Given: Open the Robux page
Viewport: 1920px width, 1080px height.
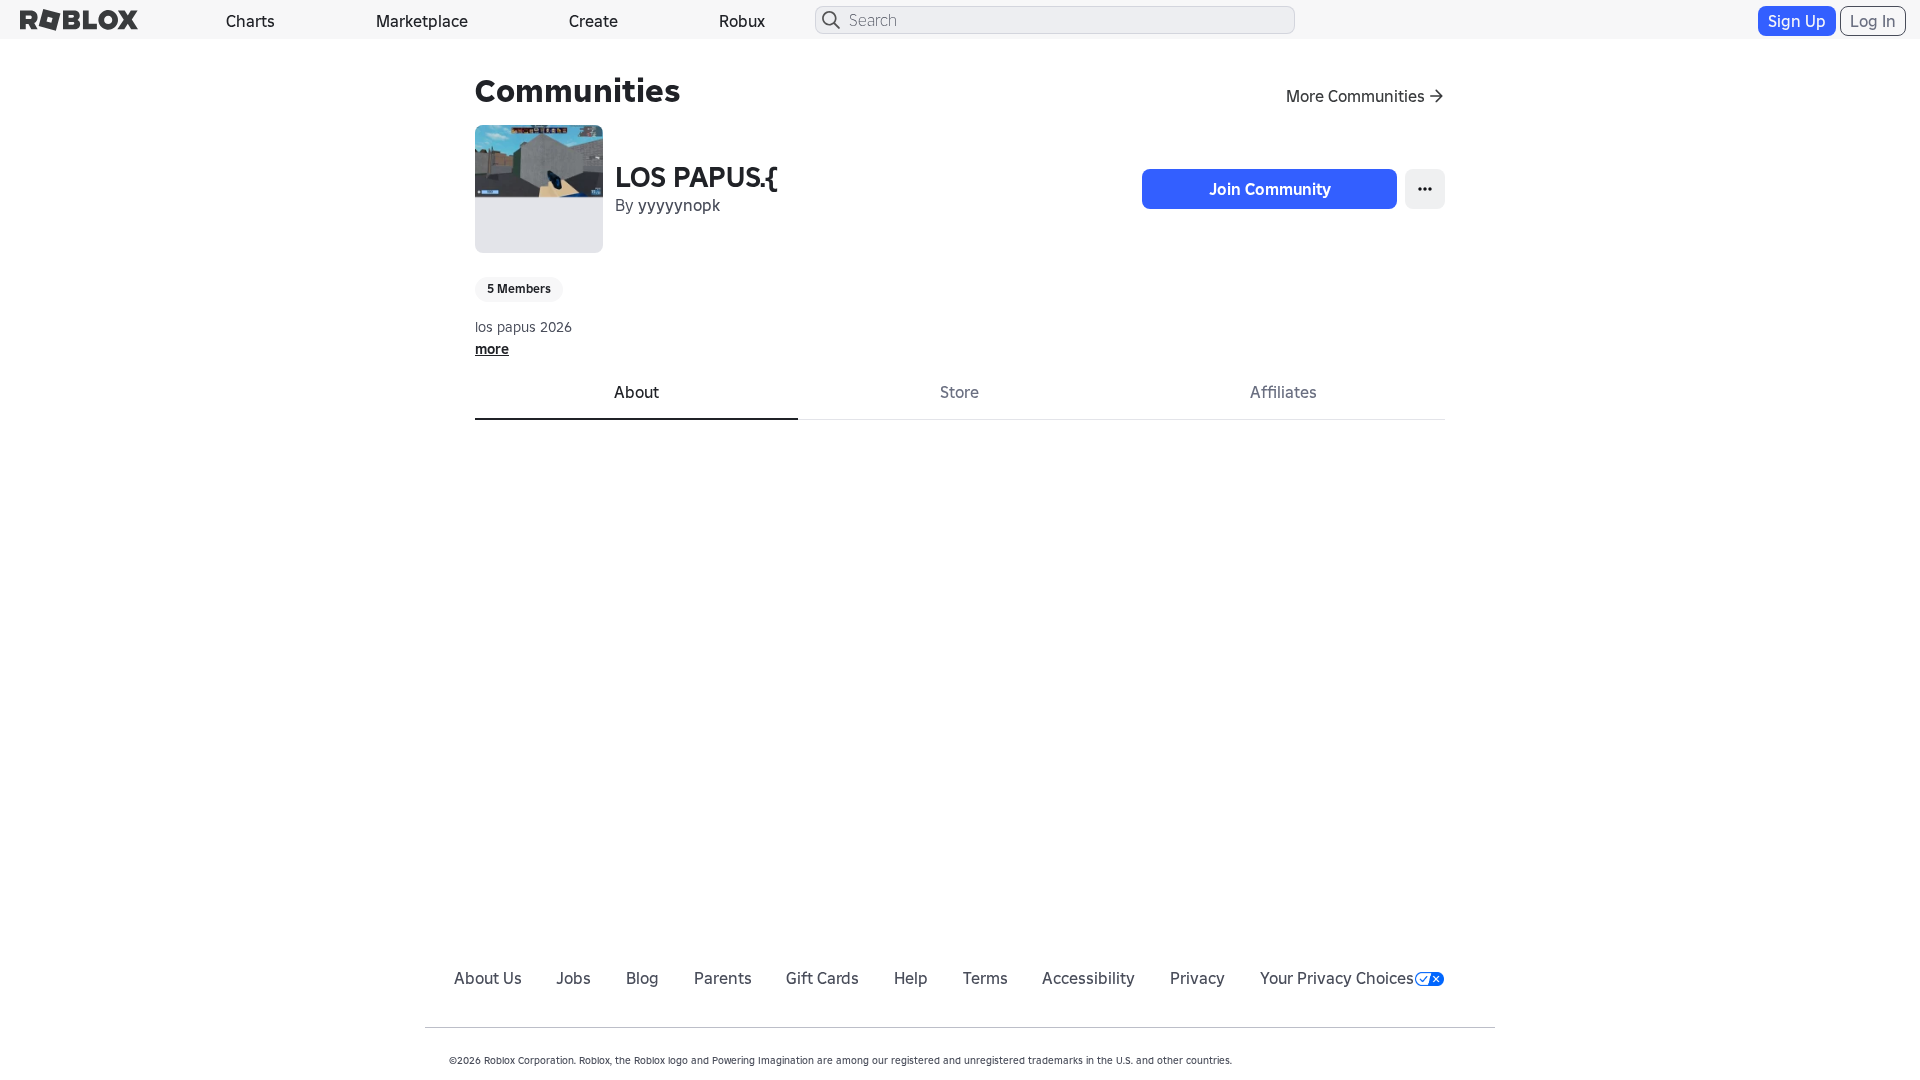Looking at the screenshot, I should point(742,21).
